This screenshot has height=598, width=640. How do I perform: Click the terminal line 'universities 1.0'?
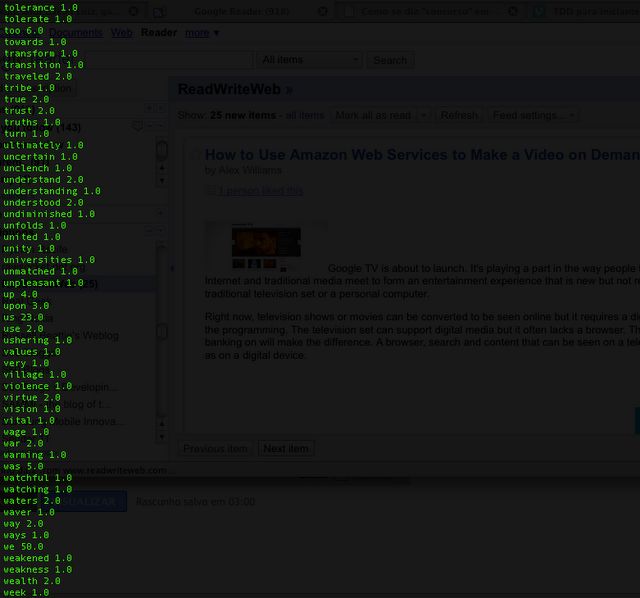(49, 260)
